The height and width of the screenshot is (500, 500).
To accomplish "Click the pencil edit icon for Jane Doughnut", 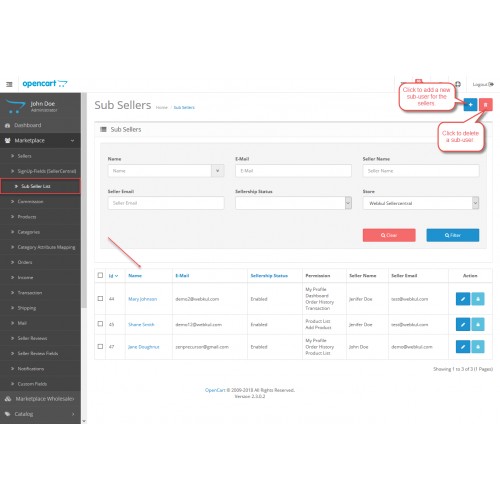I will pyautogui.click(x=463, y=347).
